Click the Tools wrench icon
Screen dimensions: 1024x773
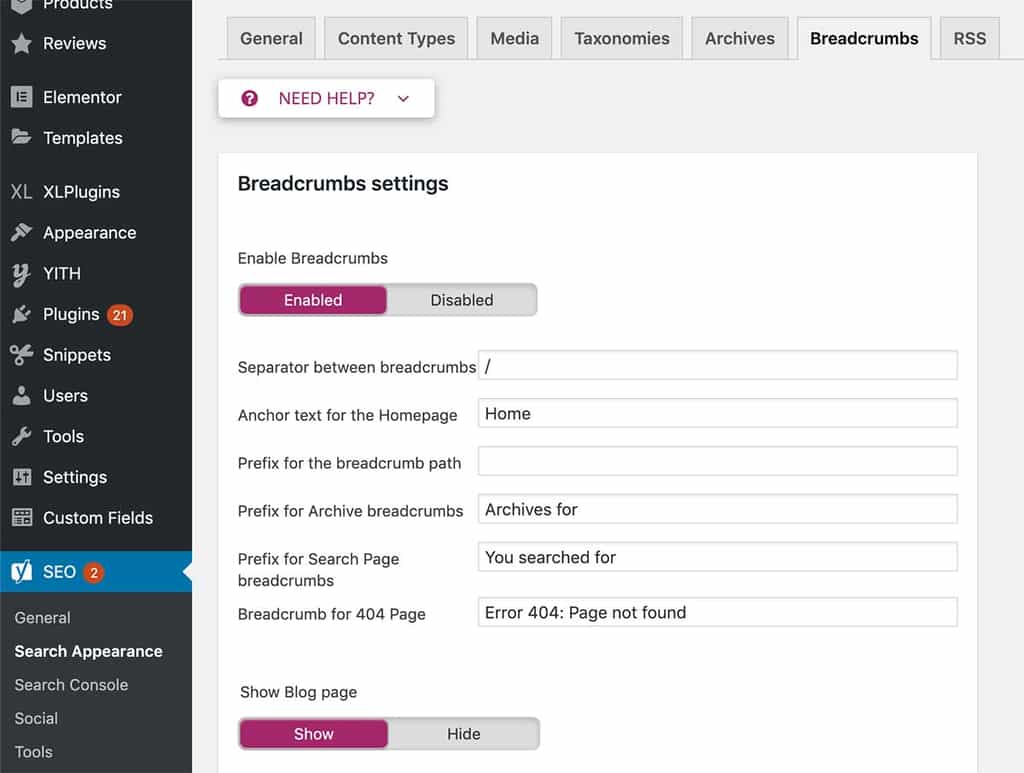click(22, 436)
